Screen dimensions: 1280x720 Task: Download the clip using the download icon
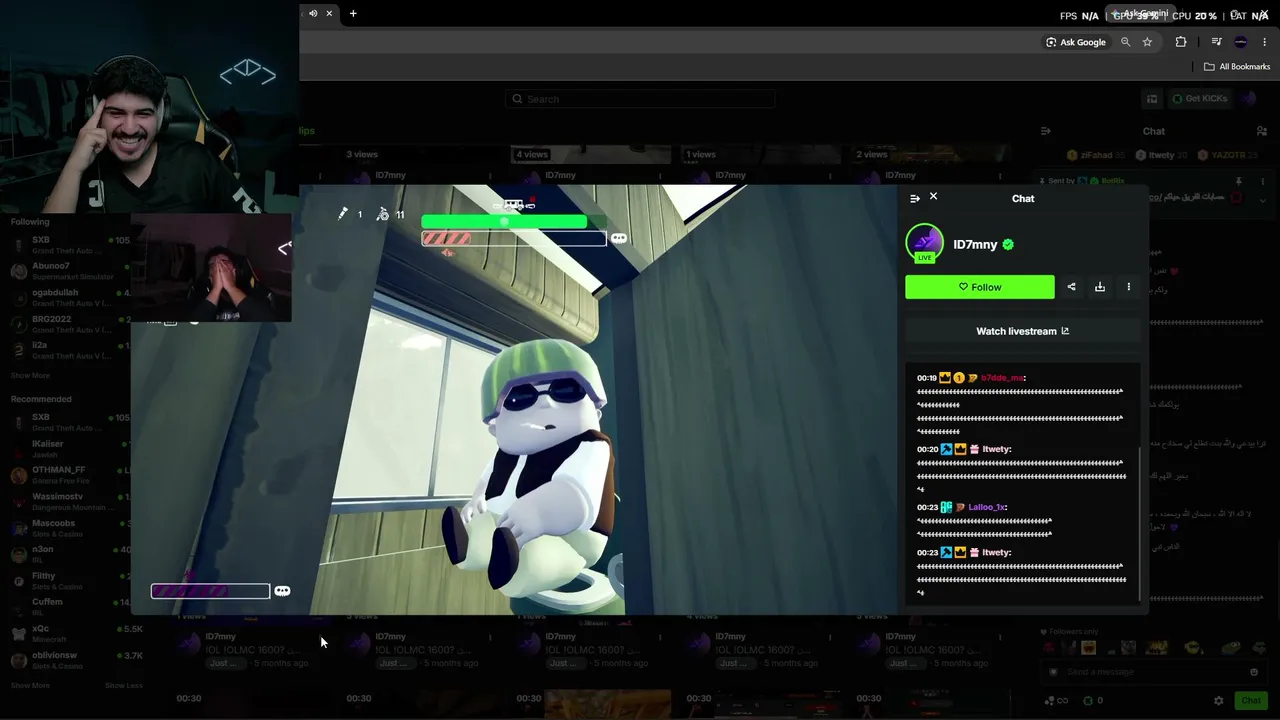[1100, 287]
